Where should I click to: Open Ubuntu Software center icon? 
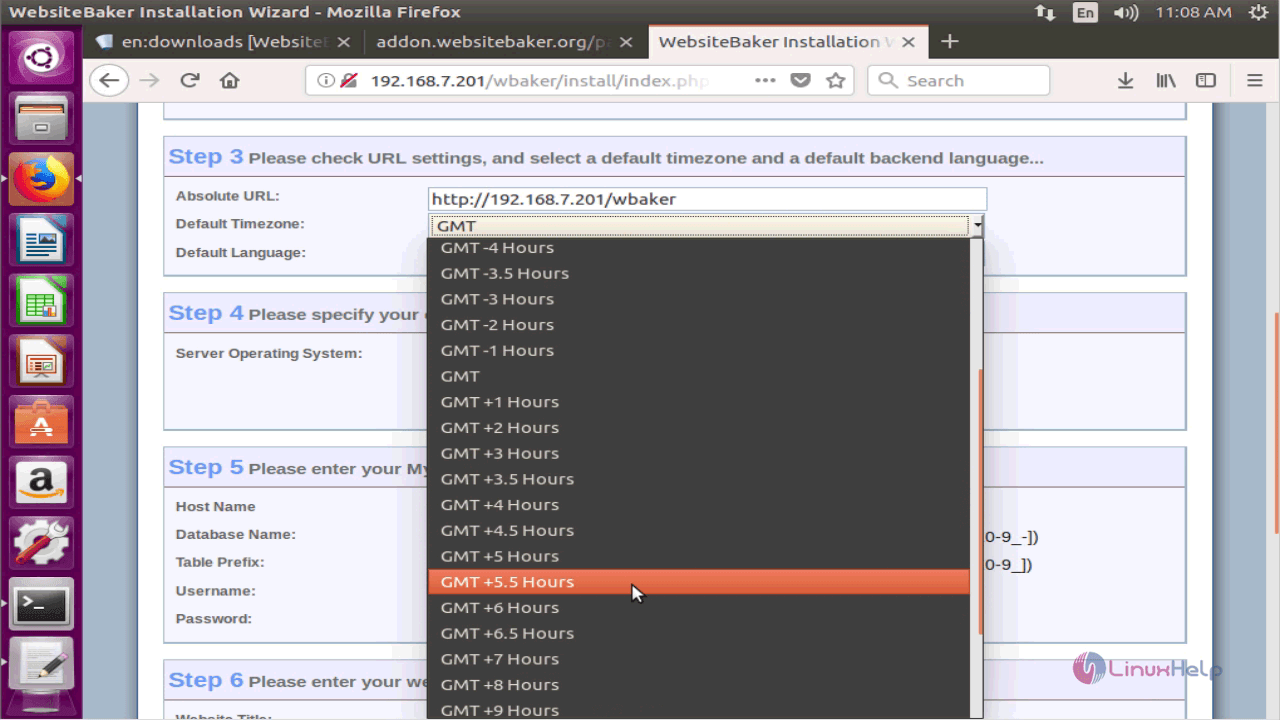[41, 424]
